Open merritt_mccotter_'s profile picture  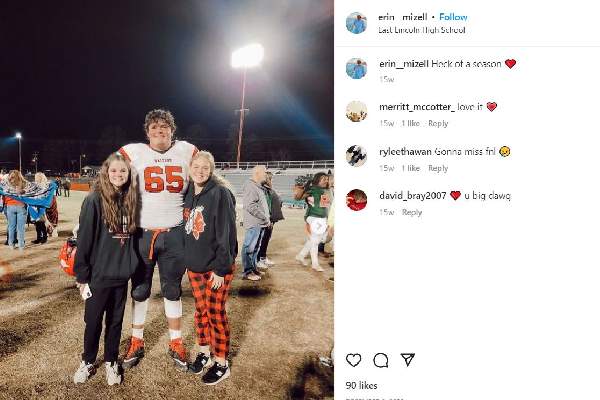[356, 111]
